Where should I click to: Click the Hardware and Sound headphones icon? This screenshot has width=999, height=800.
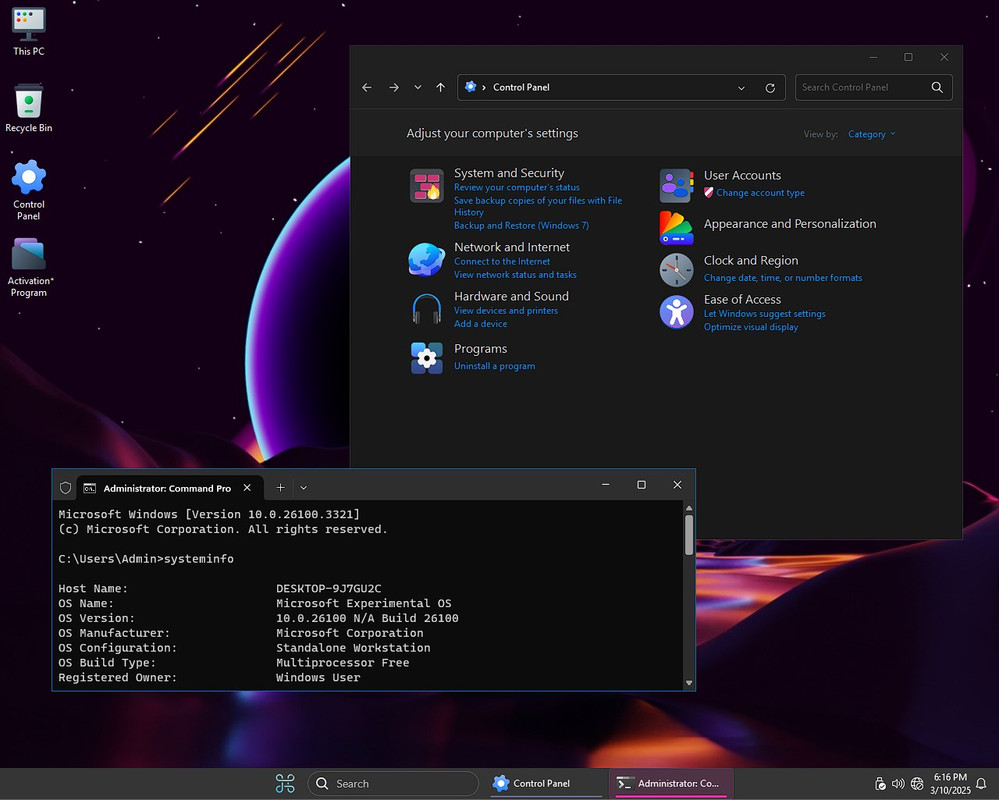coord(426,309)
